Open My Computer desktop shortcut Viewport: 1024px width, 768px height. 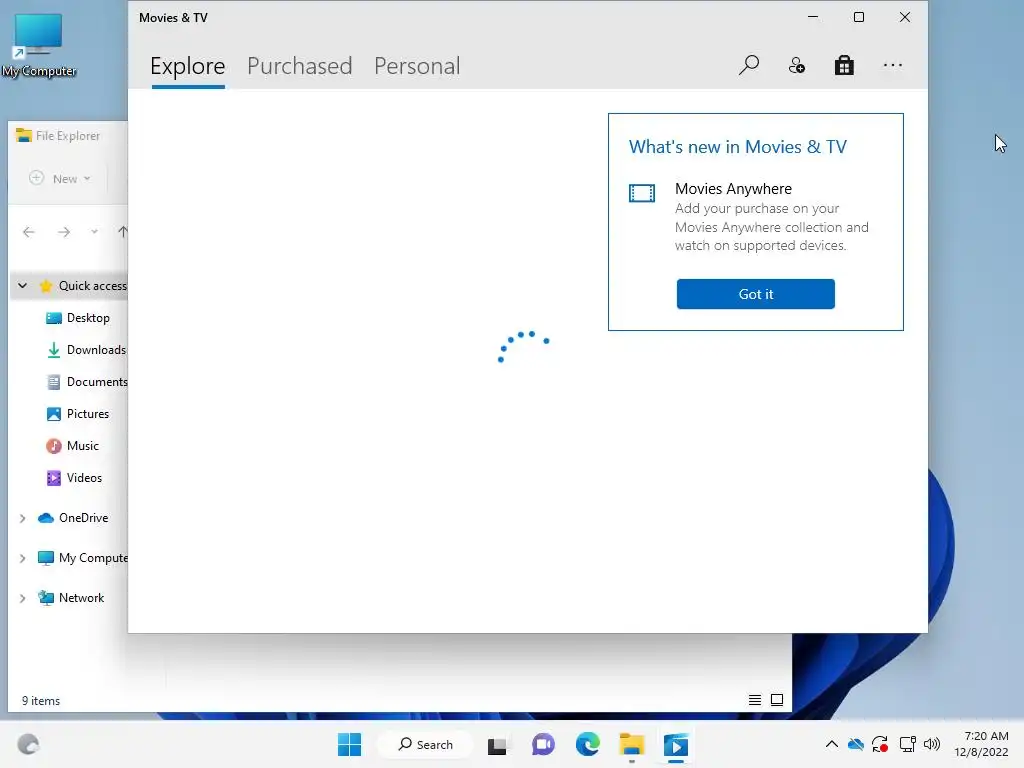(x=39, y=44)
